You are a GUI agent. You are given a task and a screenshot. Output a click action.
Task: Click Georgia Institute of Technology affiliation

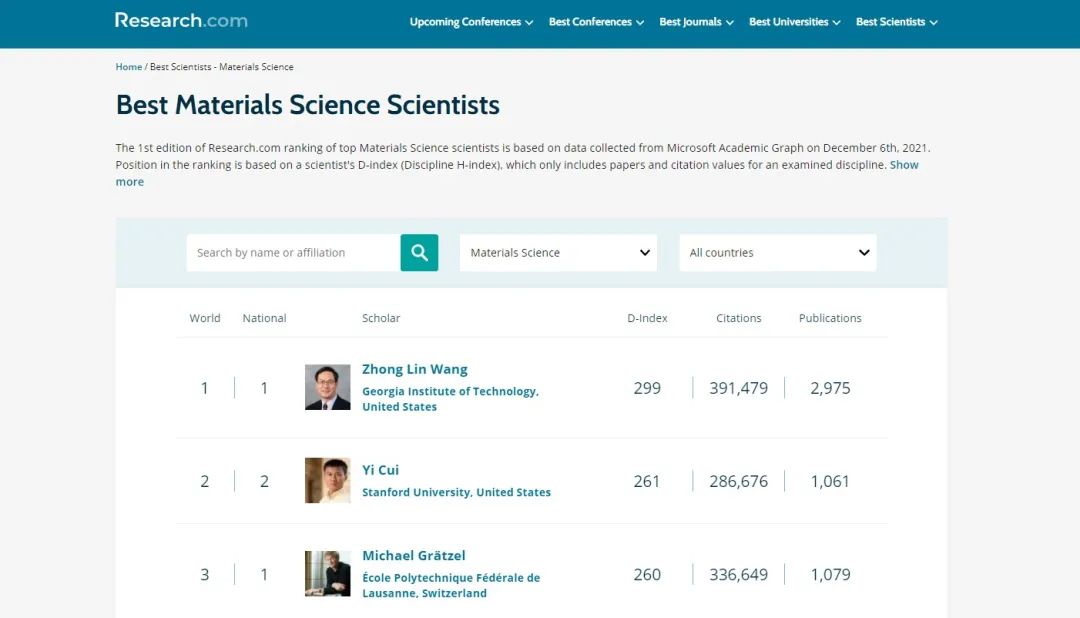pos(450,392)
